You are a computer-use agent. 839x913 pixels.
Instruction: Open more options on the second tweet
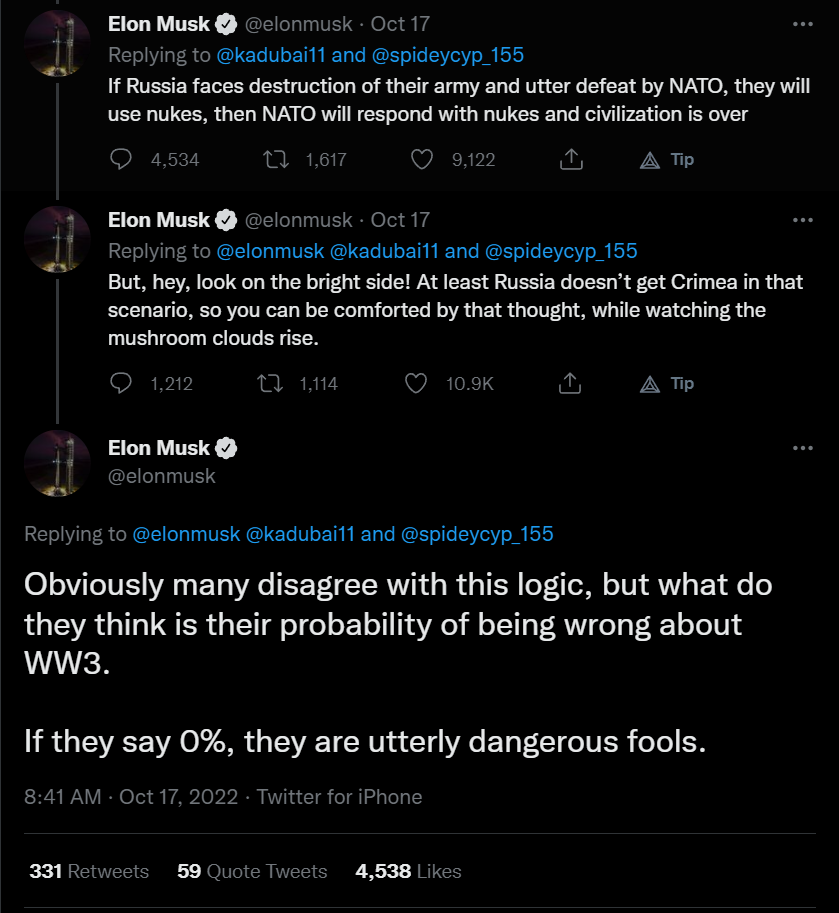click(x=802, y=220)
